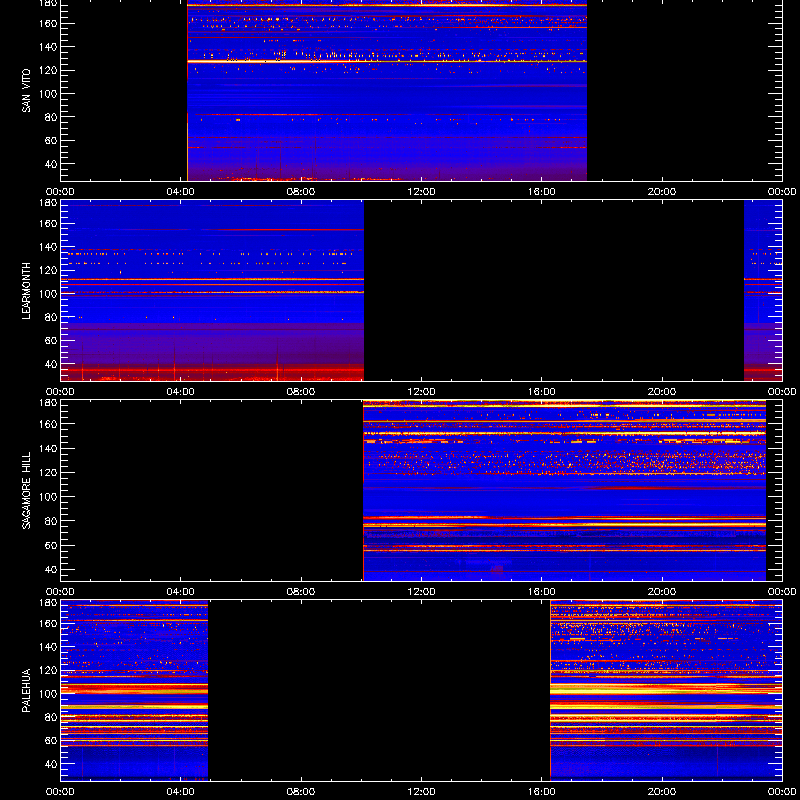Screen dimensions: 800x800
Task: Click the 40 frequency tick on Palehua axis
Action: [52, 764]
